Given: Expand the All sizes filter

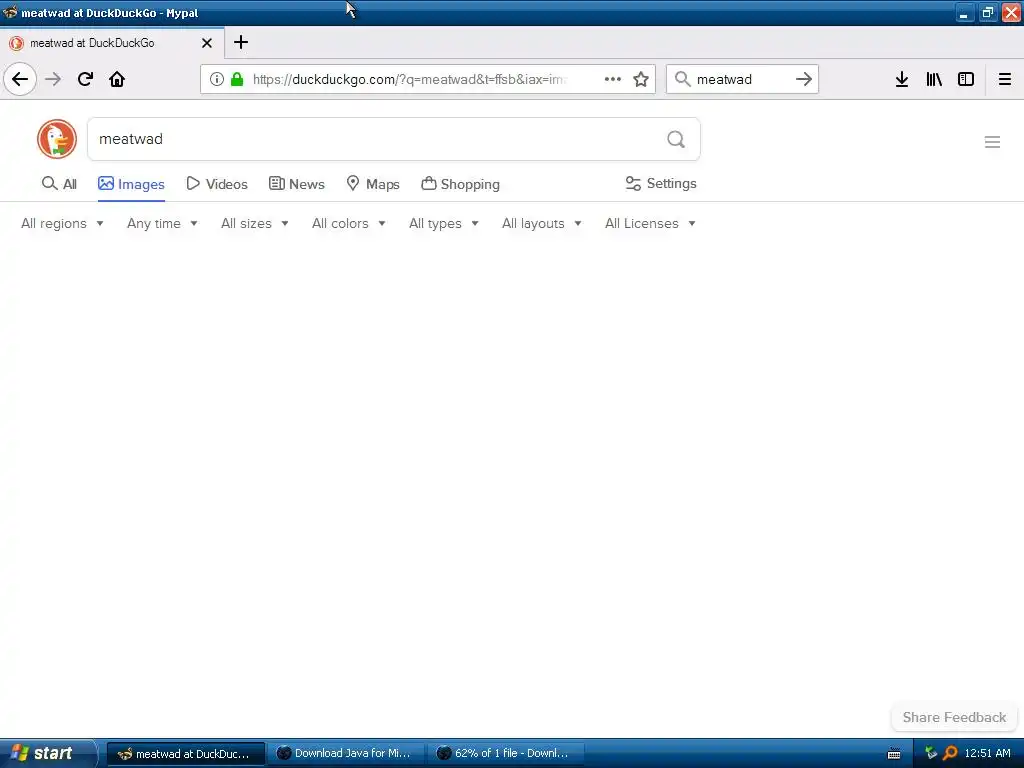Looking at the screenshot, I should click(255, 223).
